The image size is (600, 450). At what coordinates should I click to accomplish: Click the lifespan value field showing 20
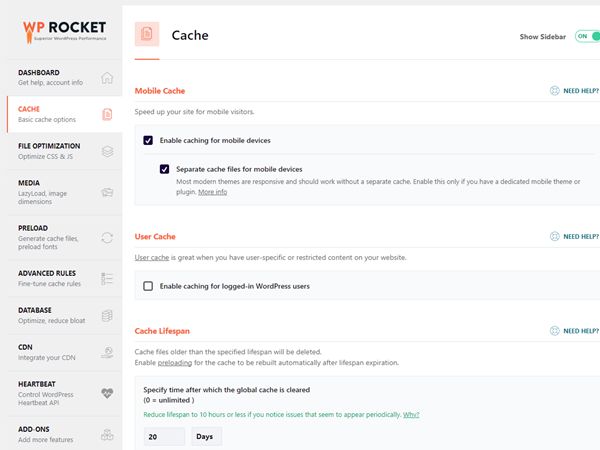click(x=164, y=437)
